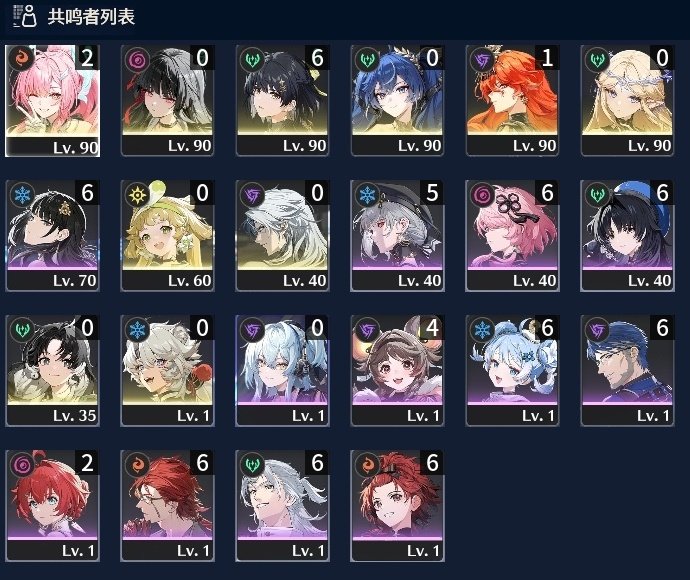Click the resonator list header icon
Image resolution: width=690 pixels, height=580 pixels.
[x=25, y=17]
